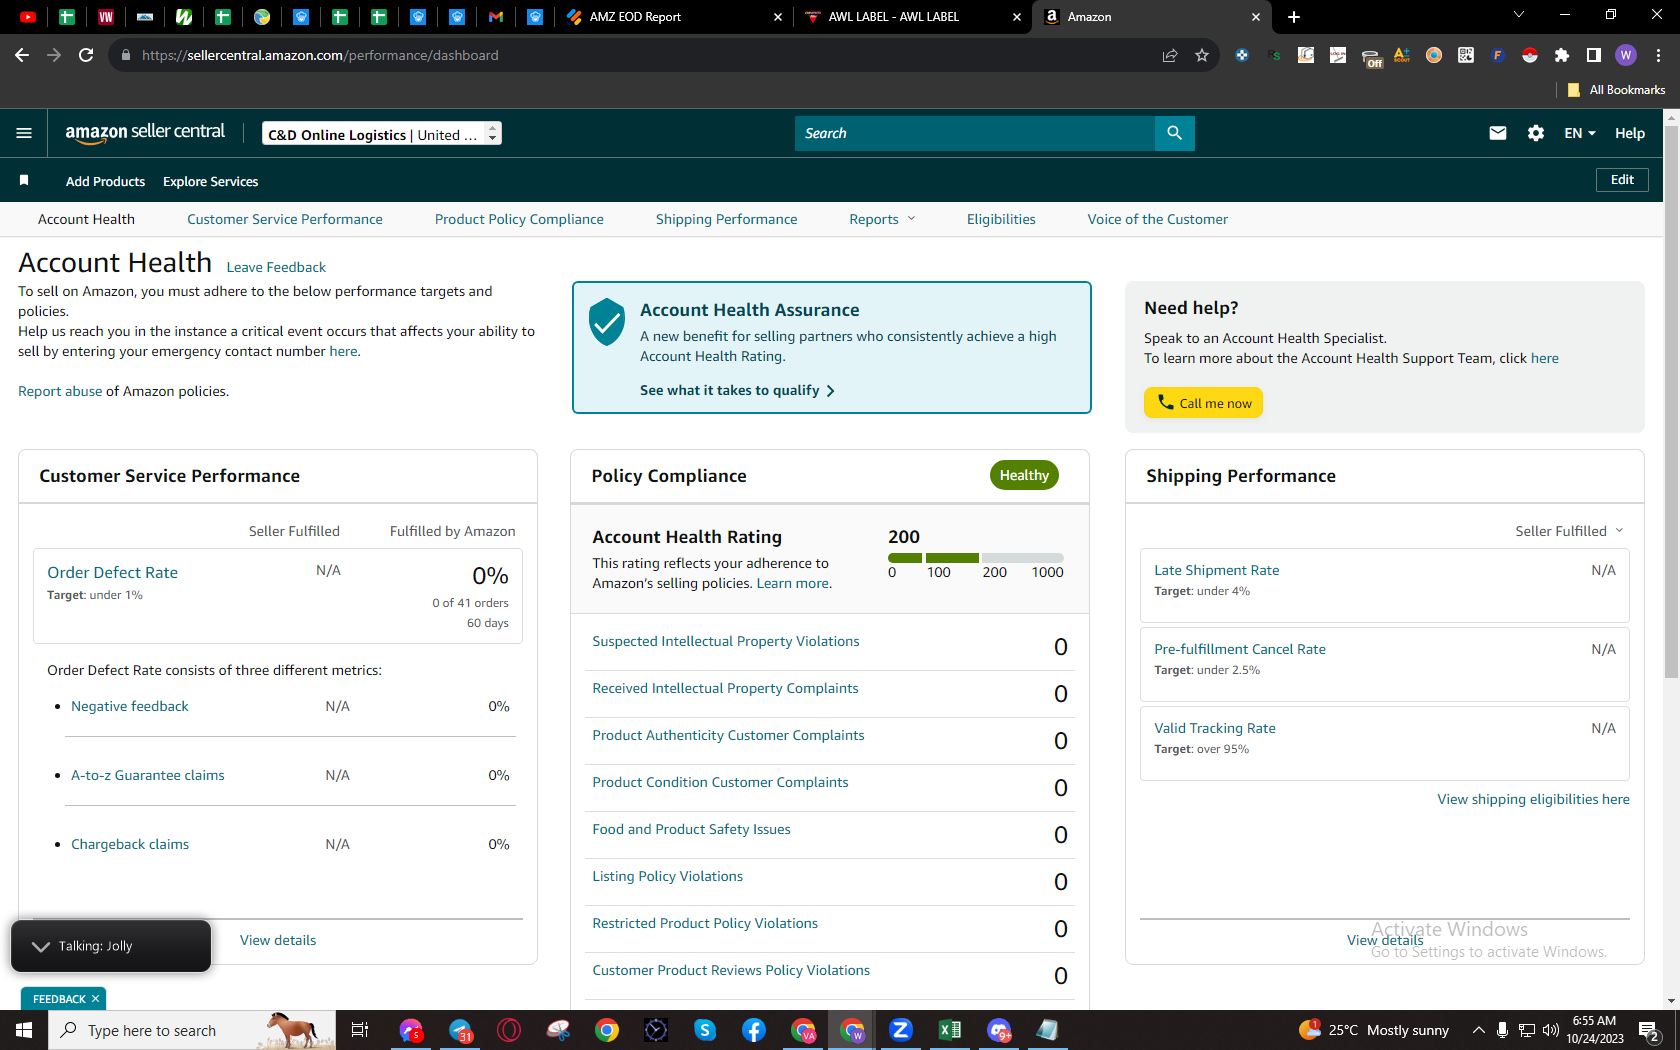Viewport: 1680px width, 1050px height.
Task: Open the Windows notification center
Action: [1650, 1030]
